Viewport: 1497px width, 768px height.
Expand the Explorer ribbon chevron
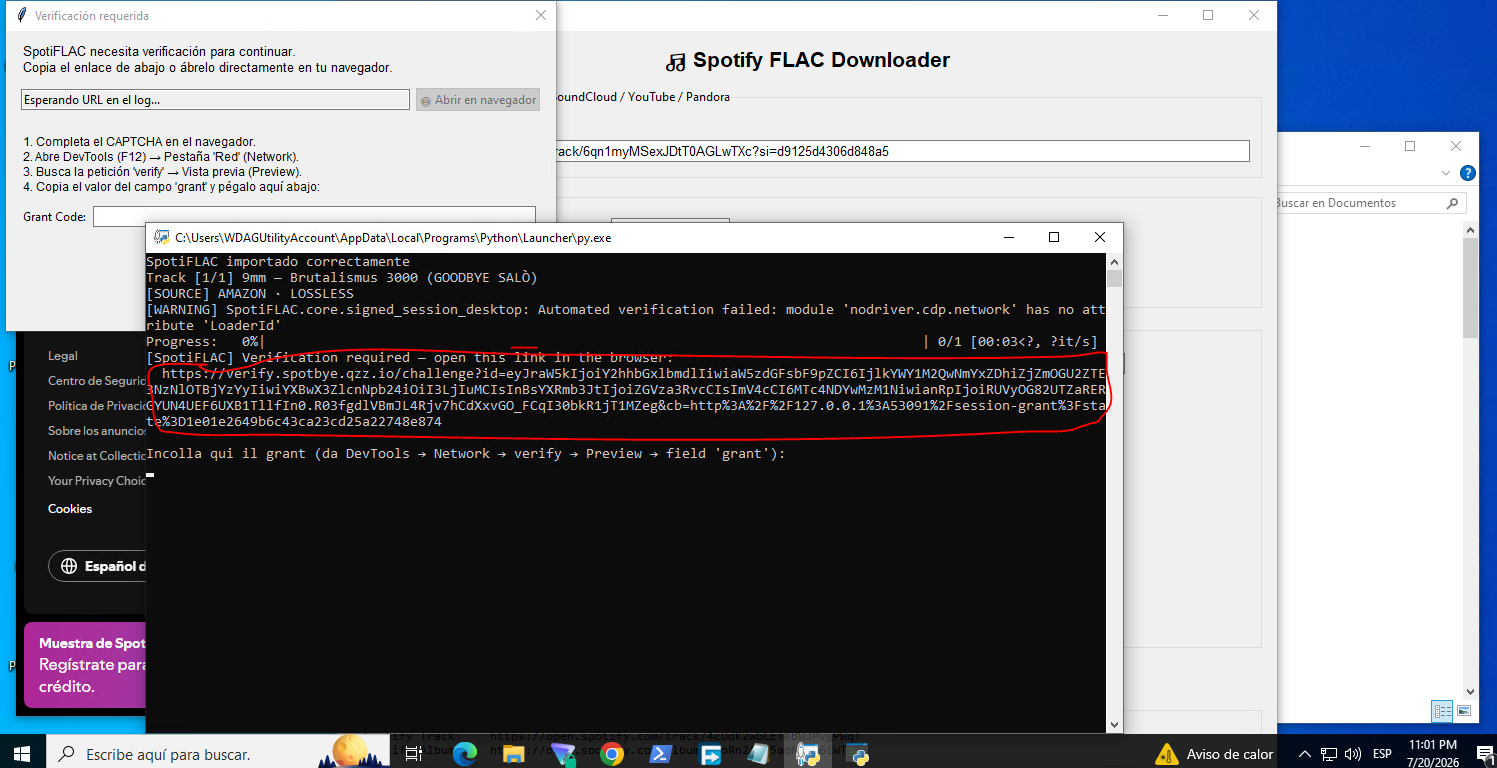pyautogui.click(x=1445, y=173)
